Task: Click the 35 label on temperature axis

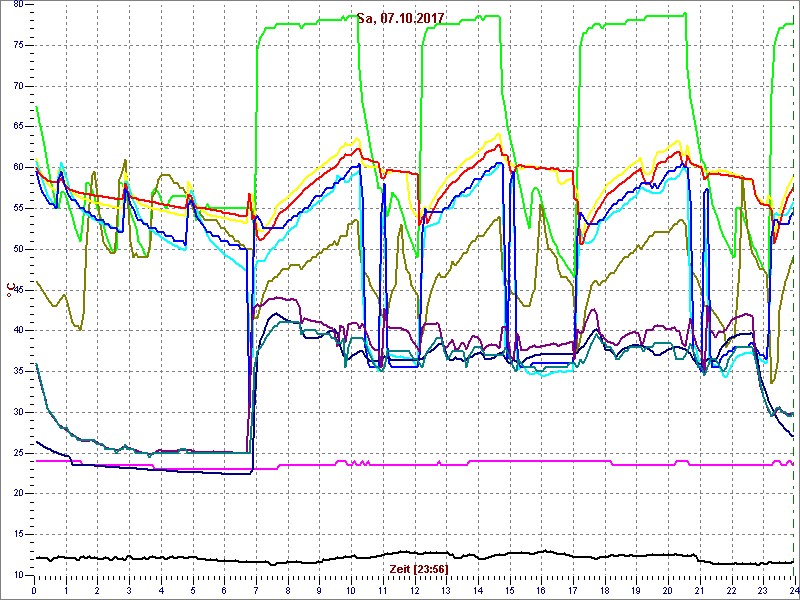Action: (16, 371)
